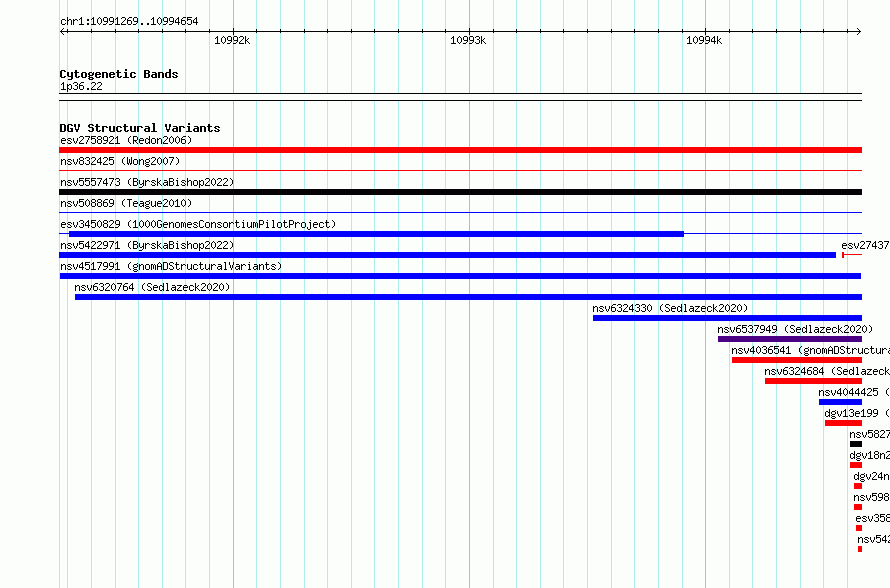
Task: Click the blue bar of nsv5422971
Action: tap(448, 255)
